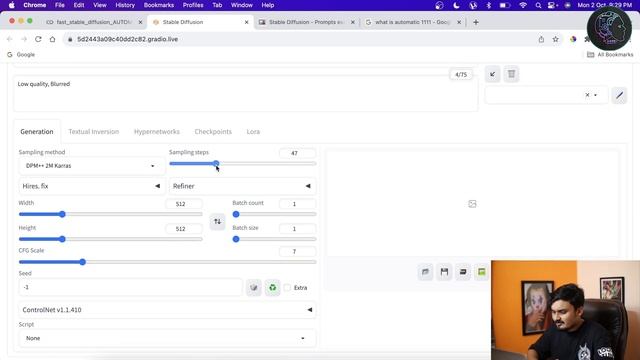
Task: Click the Width slider handle
Action: (x=62, y=214)
